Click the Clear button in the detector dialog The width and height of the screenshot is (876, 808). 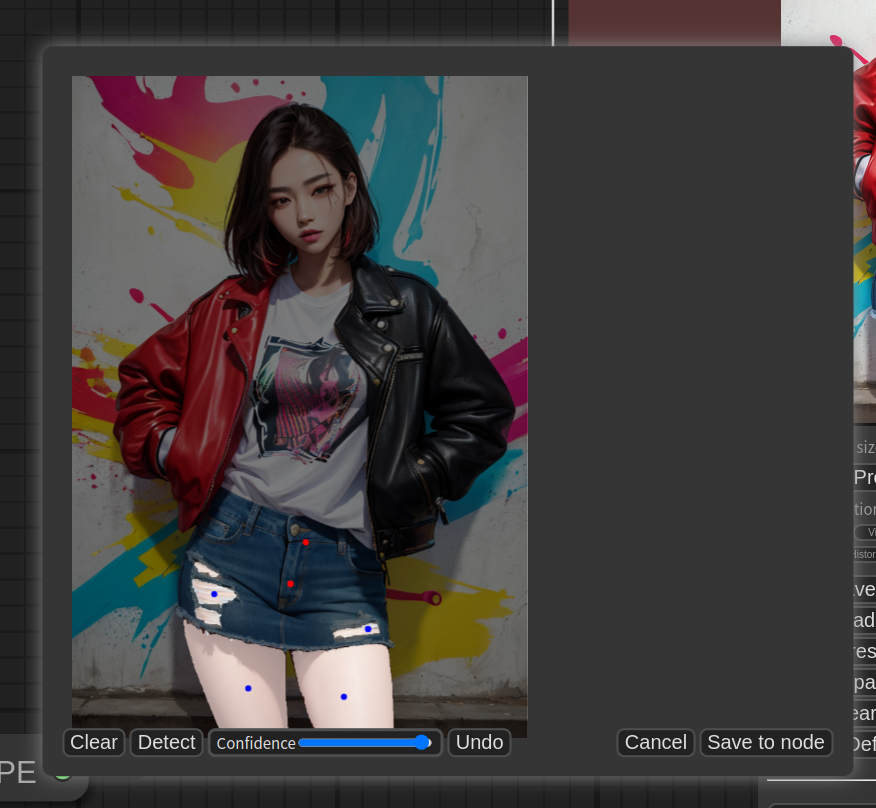94,742
